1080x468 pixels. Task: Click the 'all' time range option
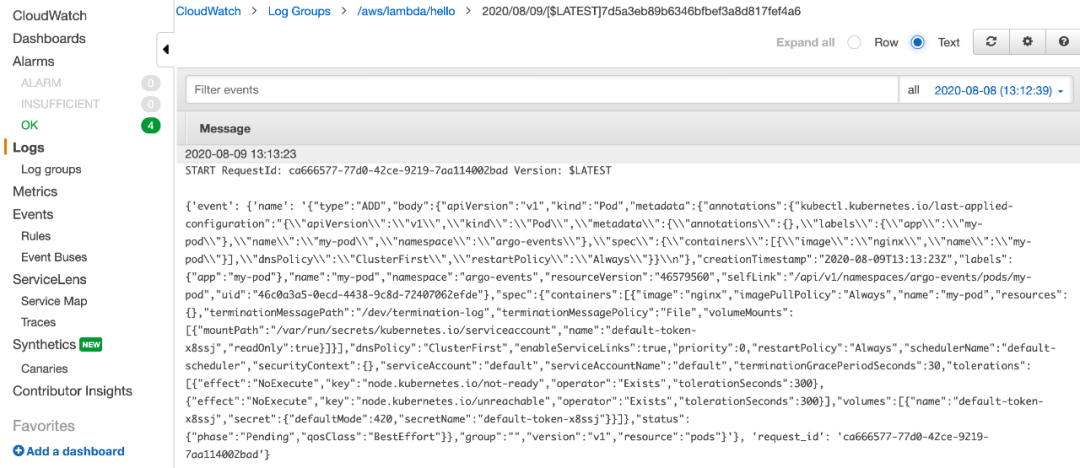(913, 90)
